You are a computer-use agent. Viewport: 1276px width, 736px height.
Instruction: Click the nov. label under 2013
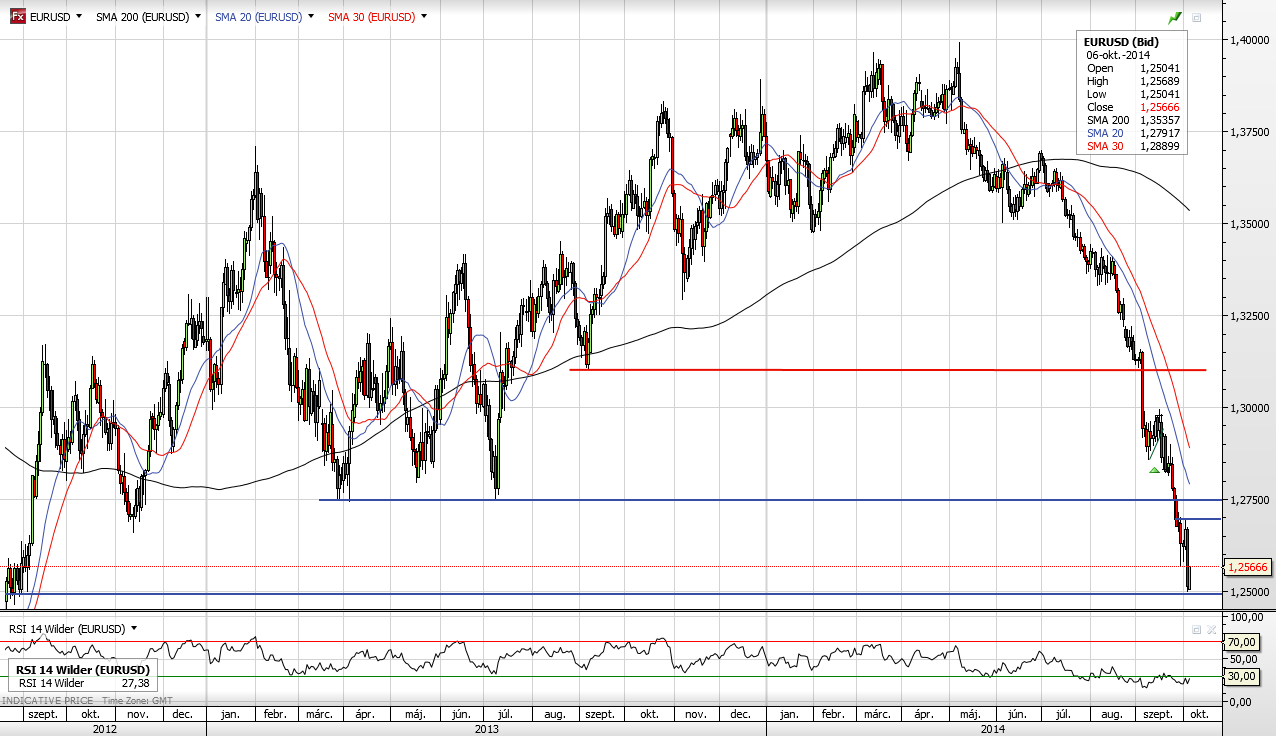tap(695, 715)
